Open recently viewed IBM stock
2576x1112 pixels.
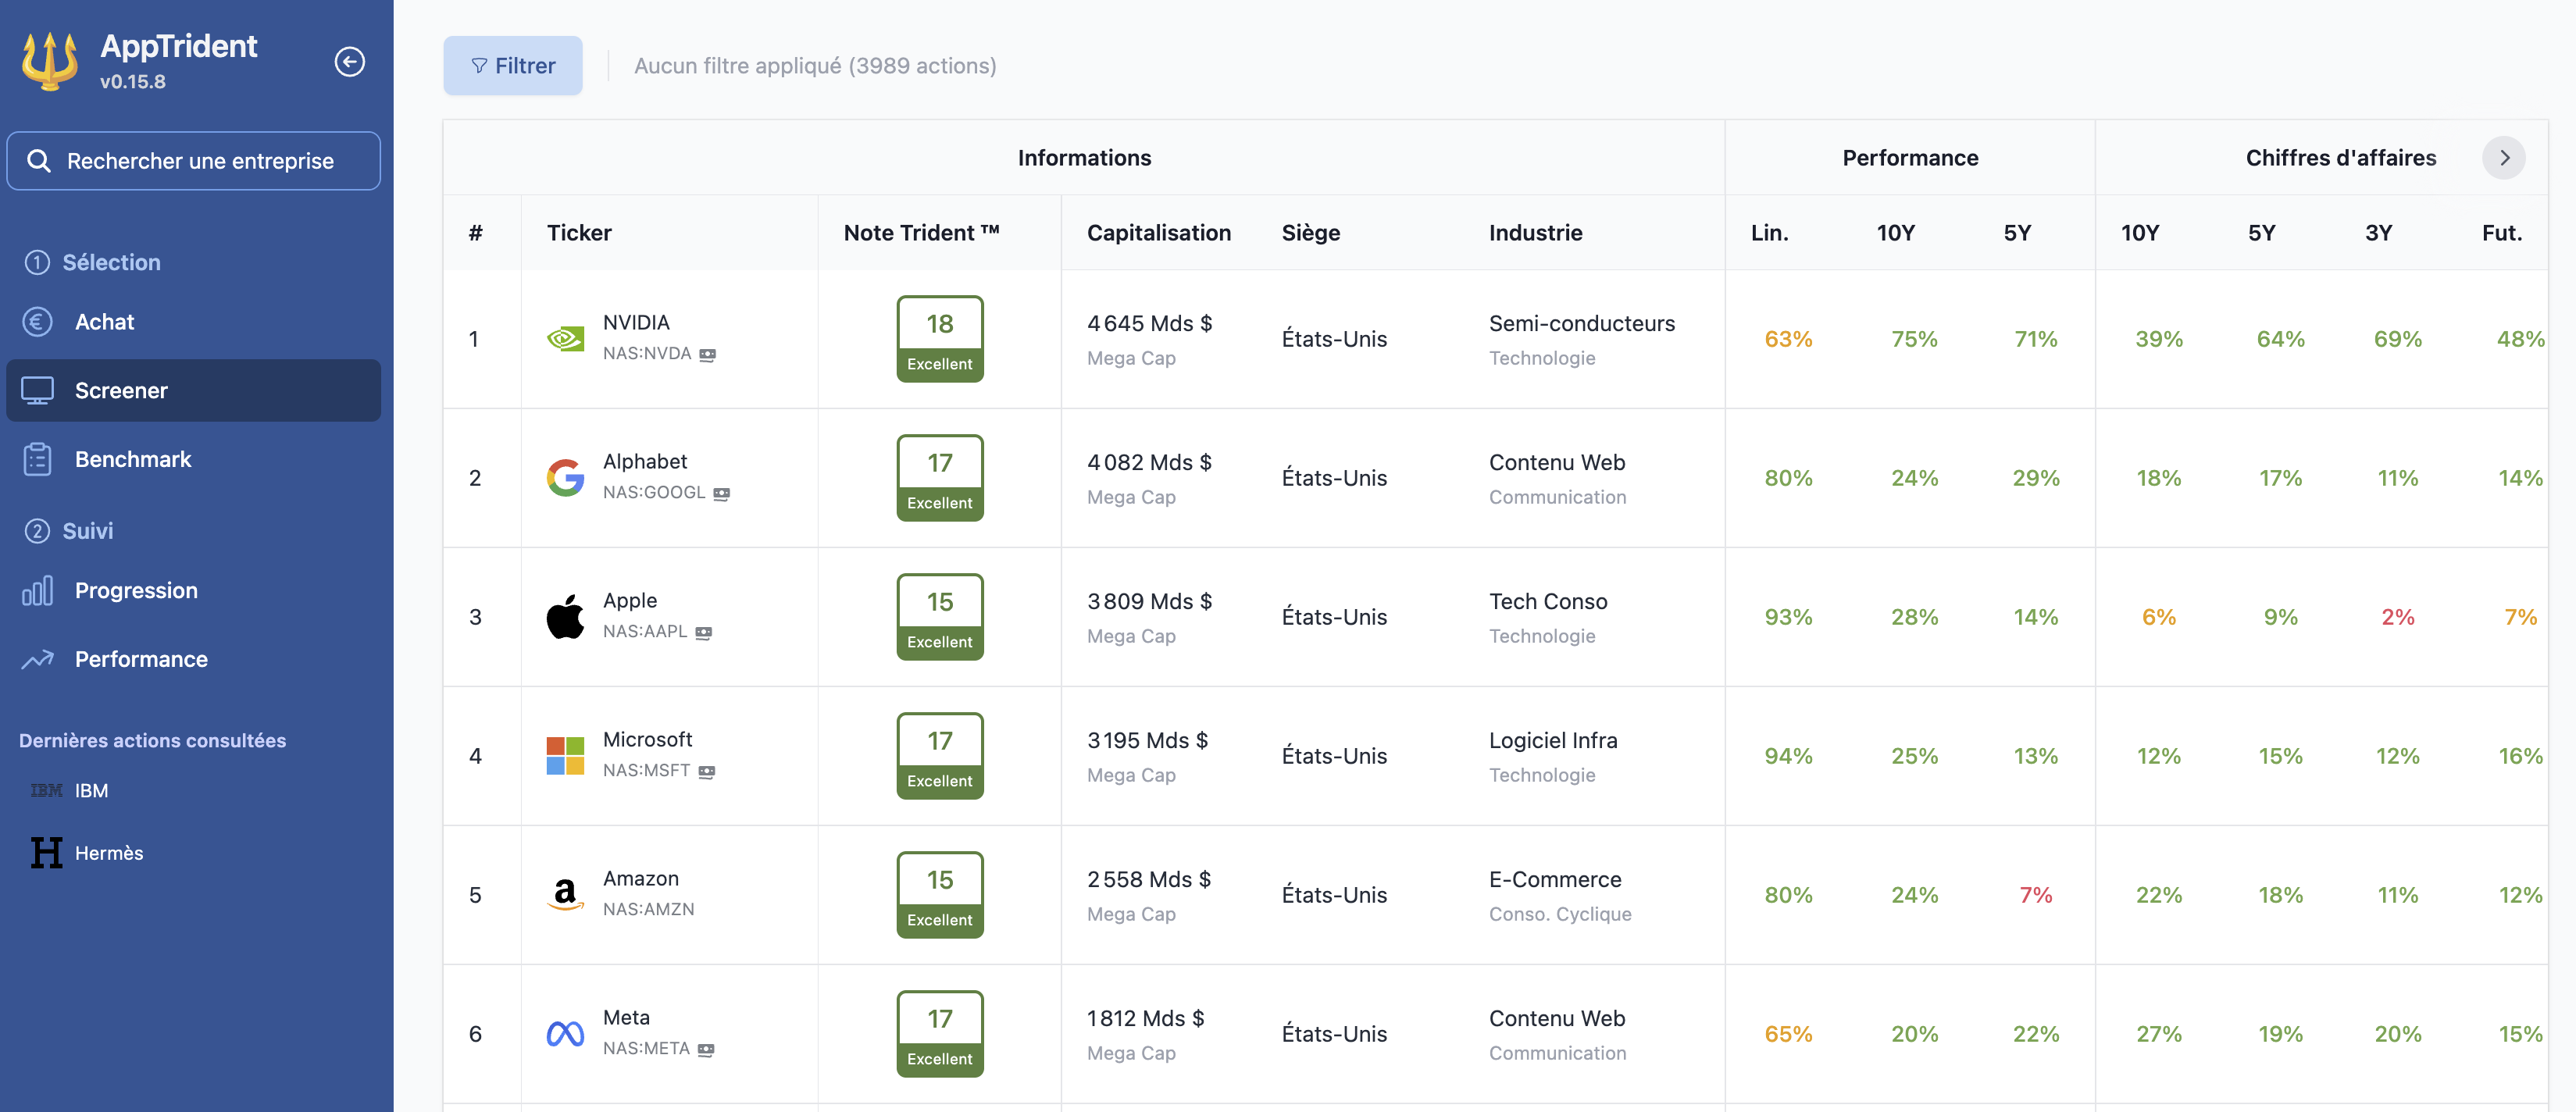coord(91,790)
